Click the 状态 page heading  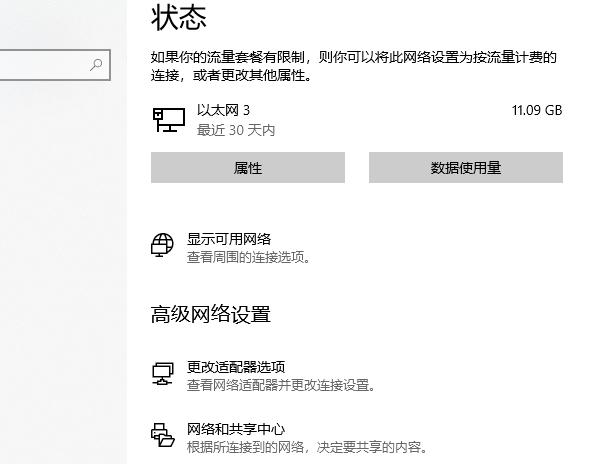point(179,18)
